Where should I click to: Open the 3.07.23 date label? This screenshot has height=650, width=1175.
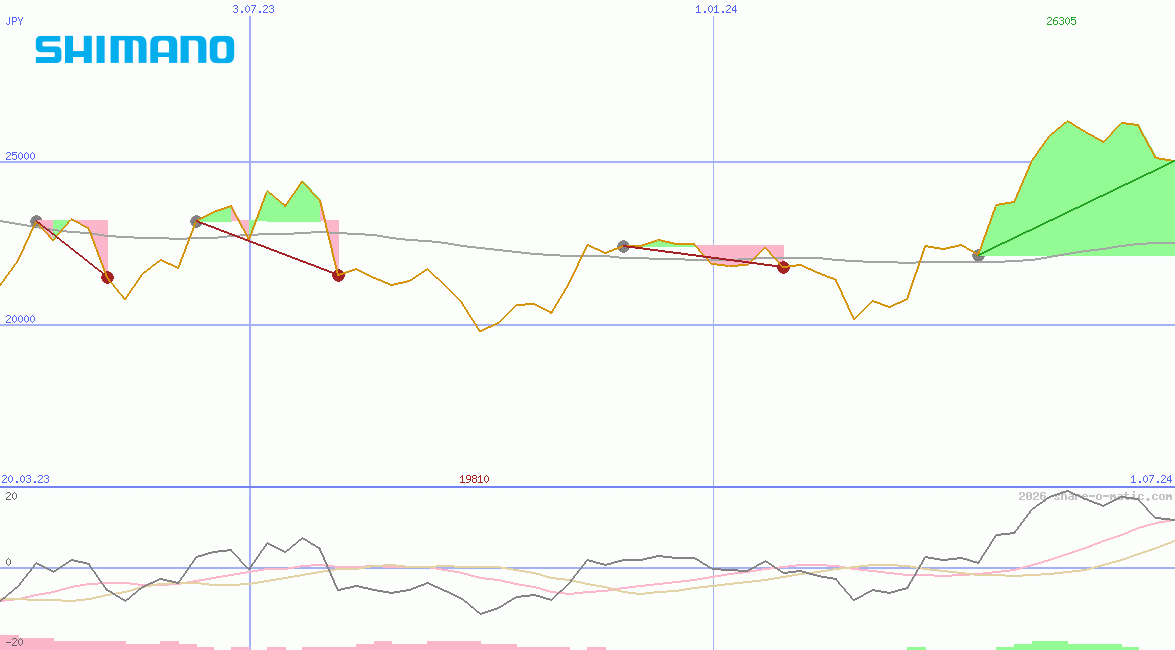[x=255, y=10]
